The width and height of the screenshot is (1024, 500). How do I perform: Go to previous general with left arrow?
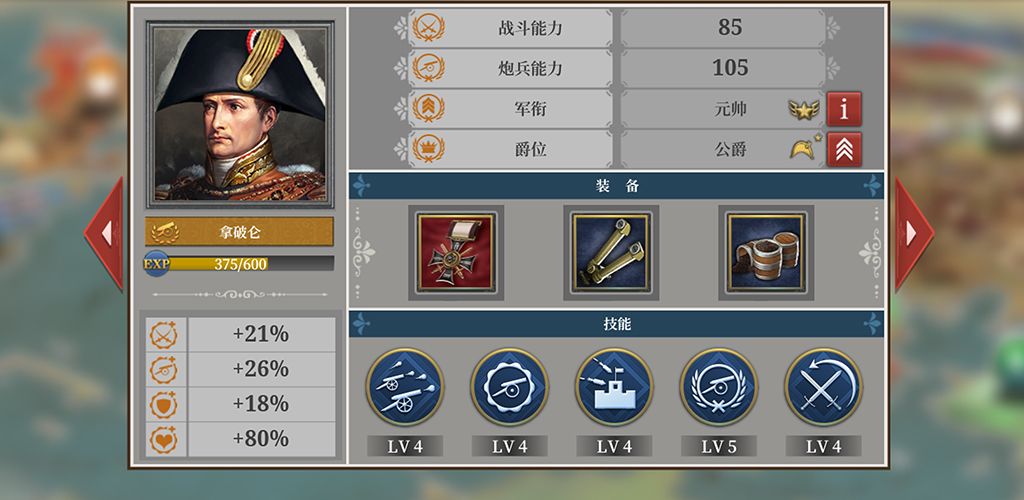click(x=103, y=233)
